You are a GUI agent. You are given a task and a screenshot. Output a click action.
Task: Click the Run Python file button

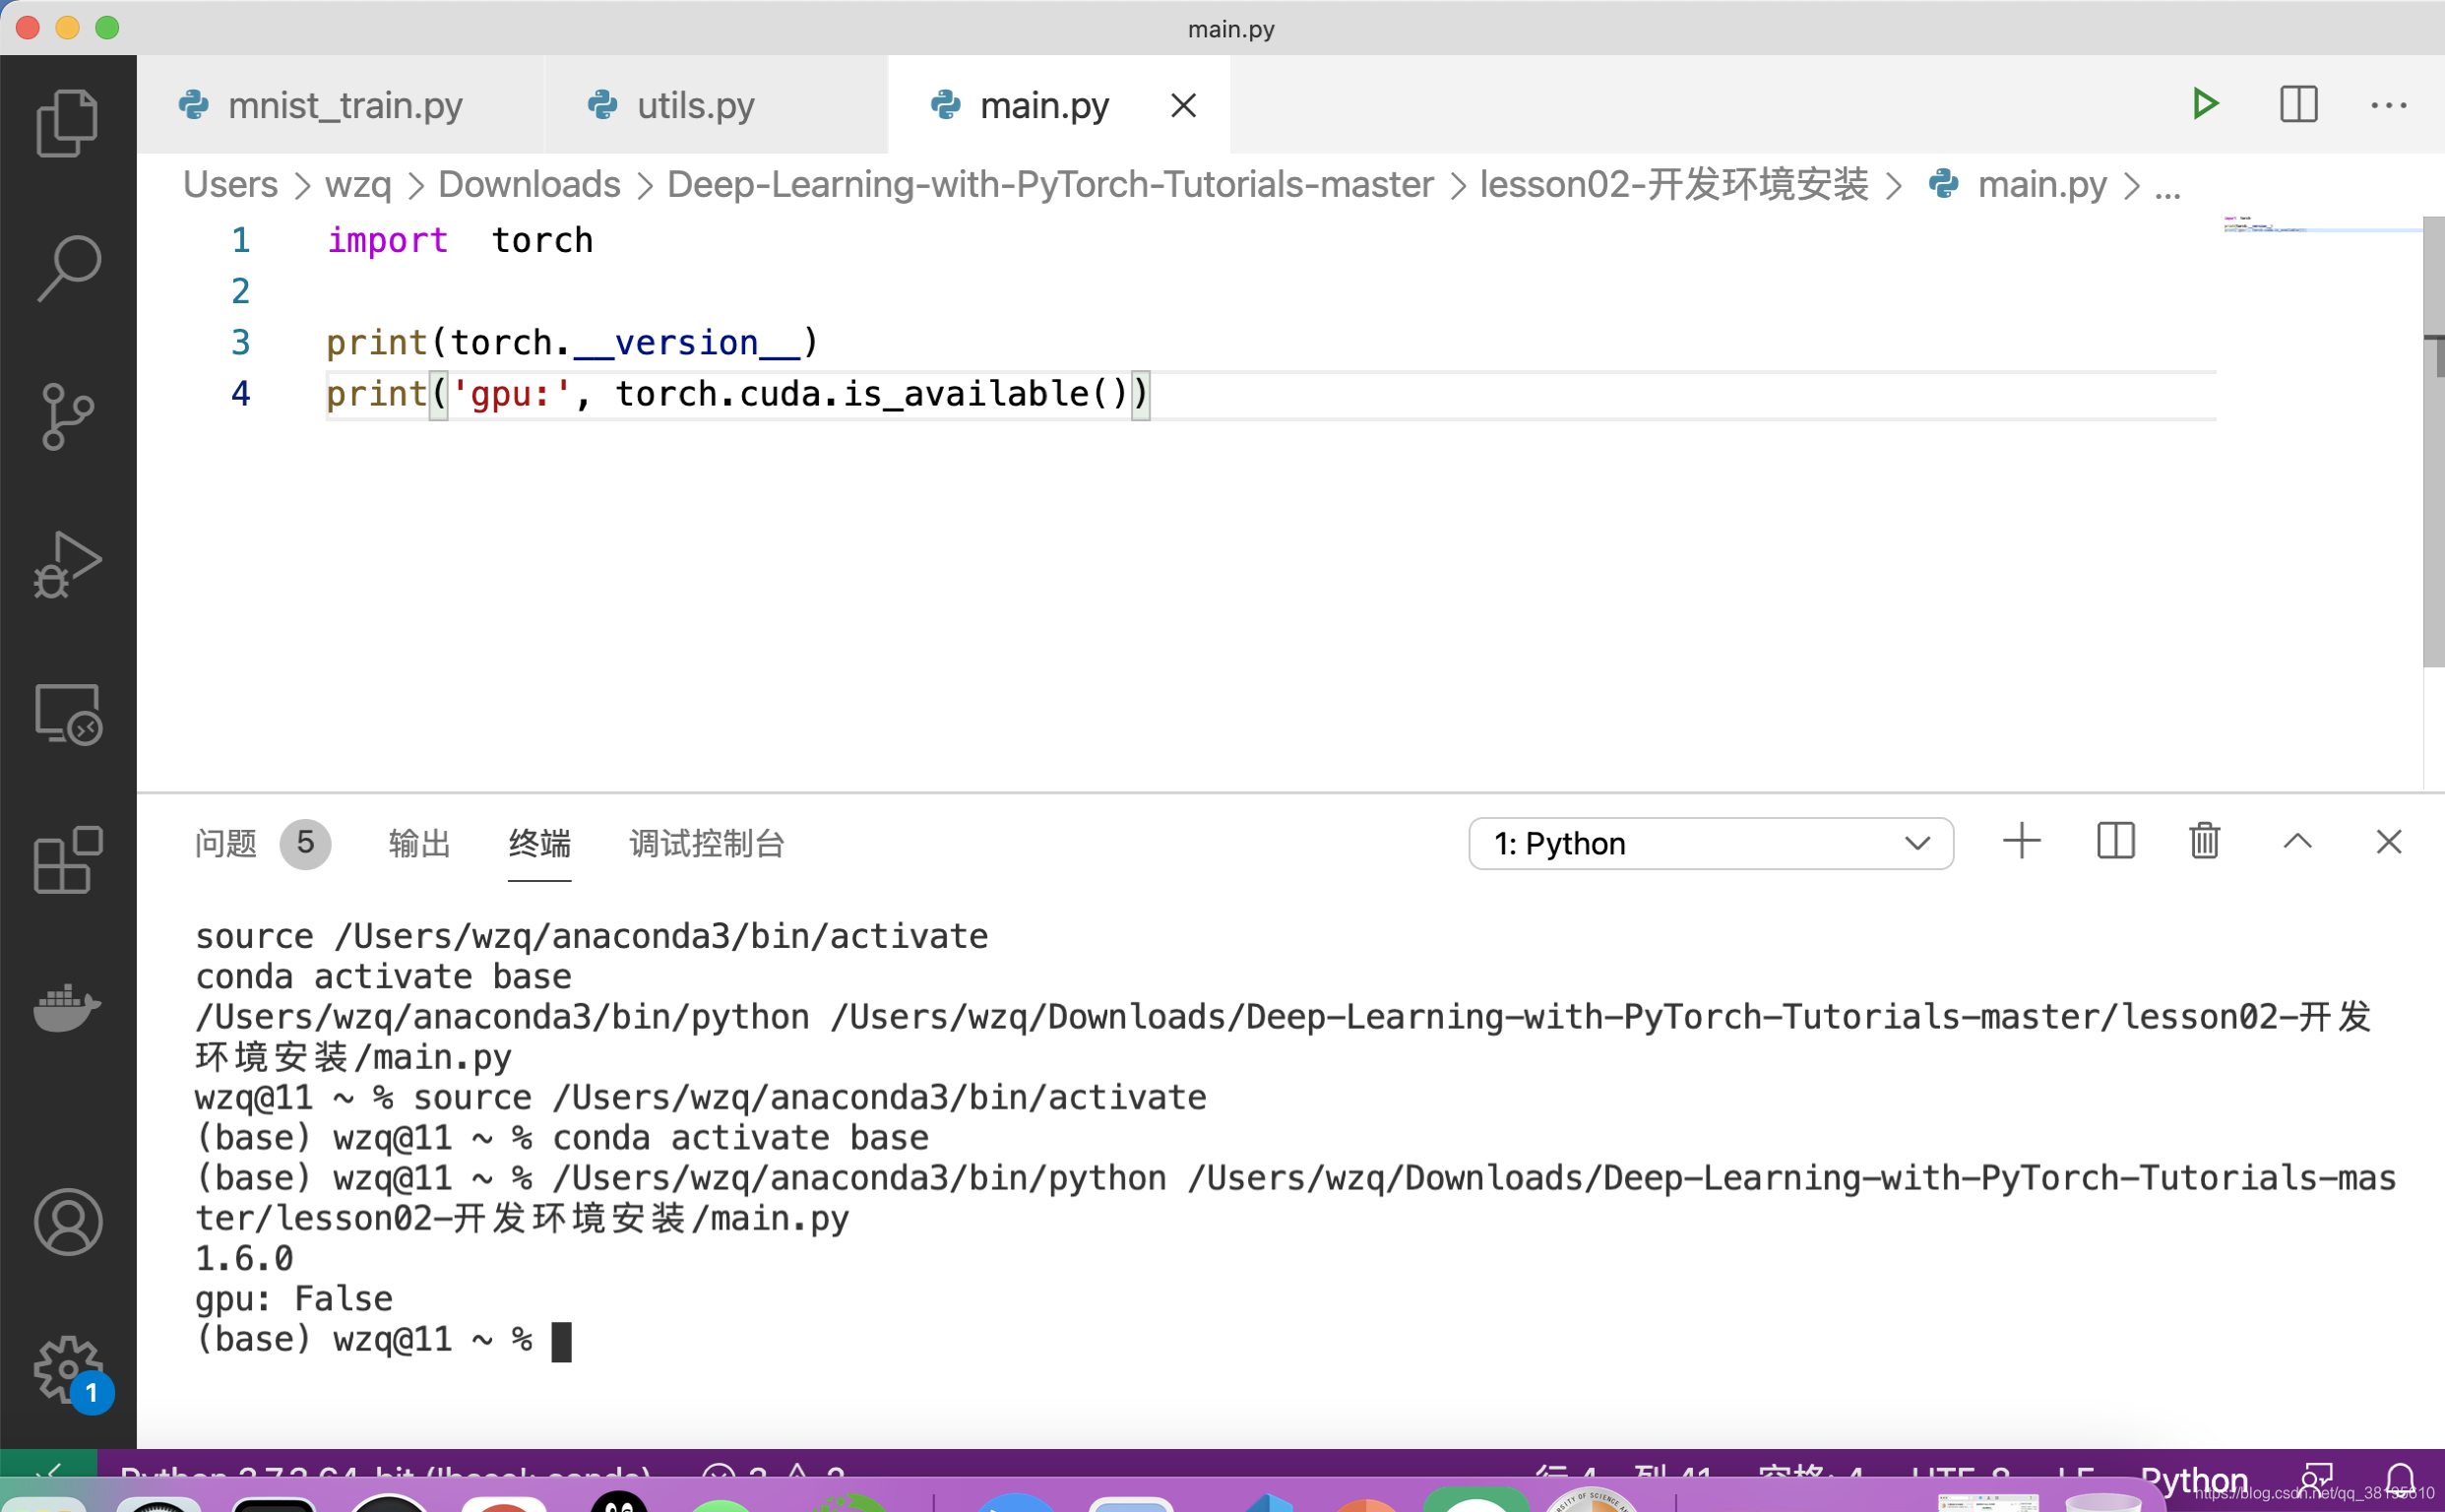[x=2208, y=103]
